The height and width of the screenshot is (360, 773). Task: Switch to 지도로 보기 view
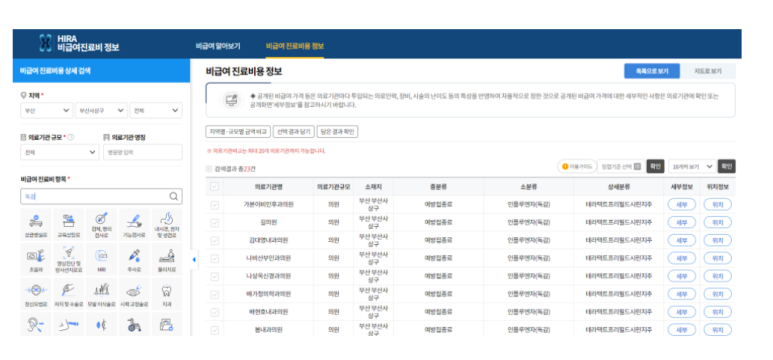[707, 71]
